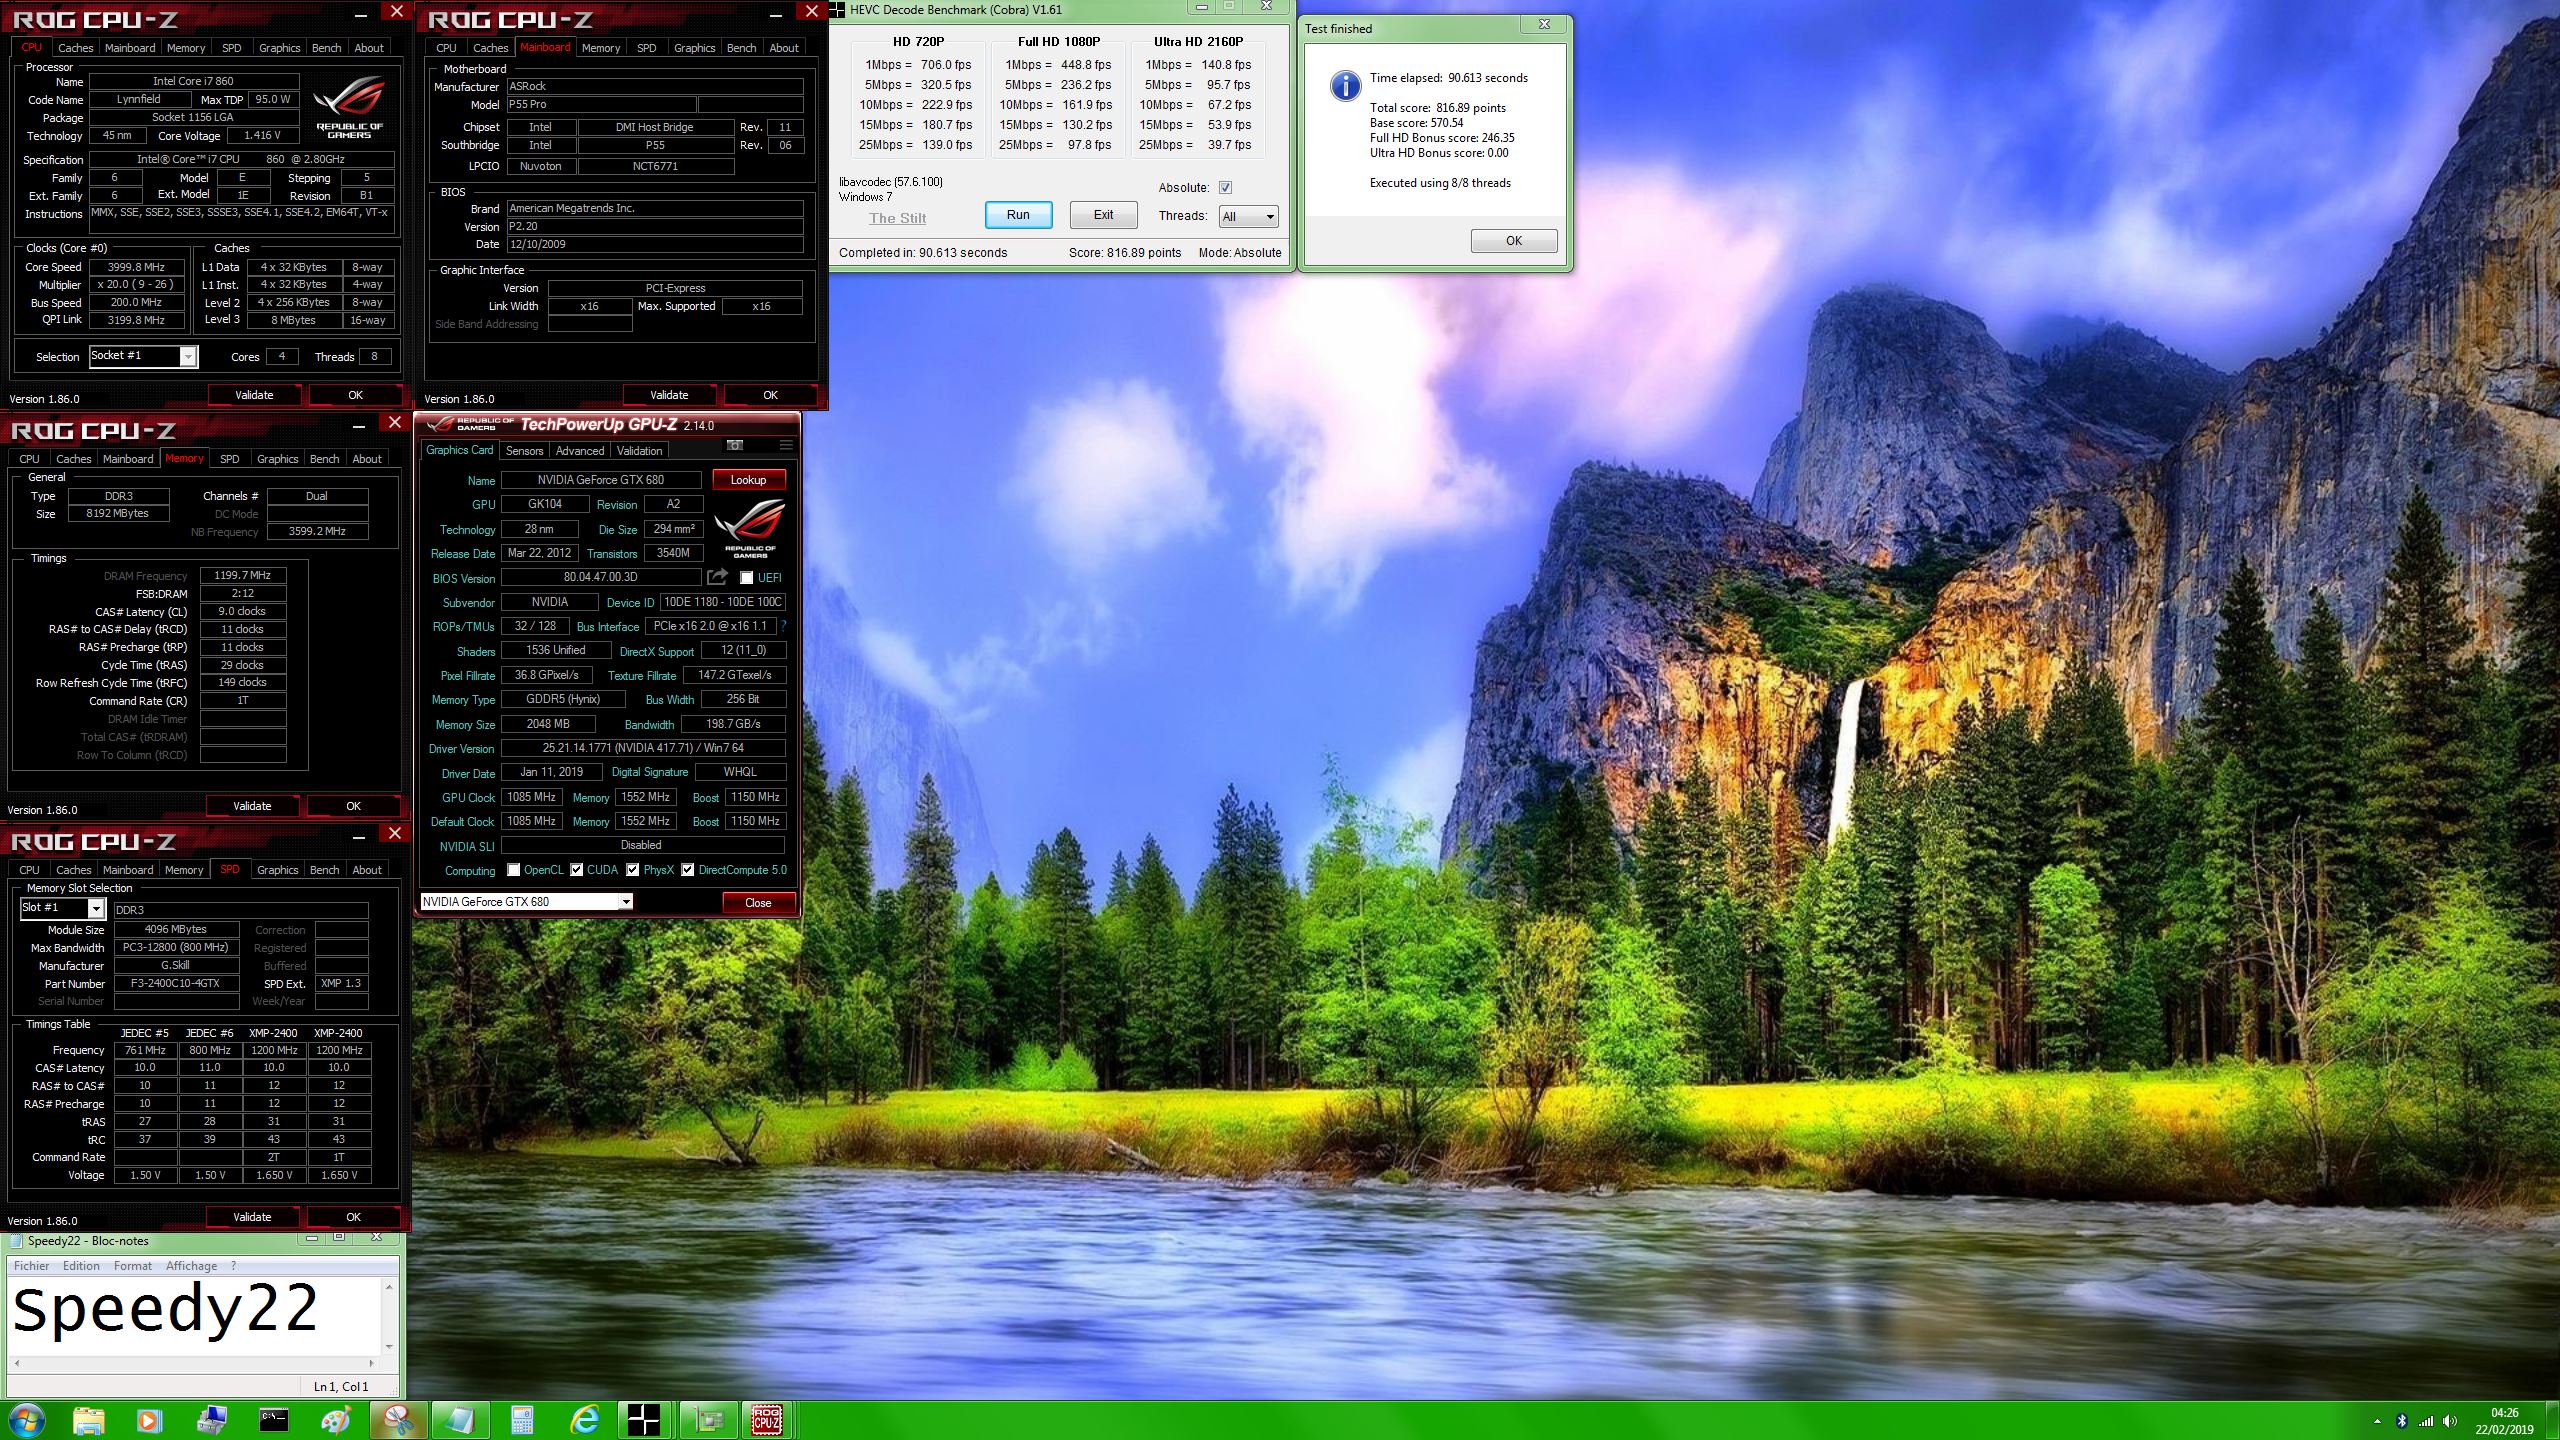The image size is (2560, 1440).
Task: Toggle the Absolute checkbox in HEVC Benchmark
Action: click(1225, 188)
